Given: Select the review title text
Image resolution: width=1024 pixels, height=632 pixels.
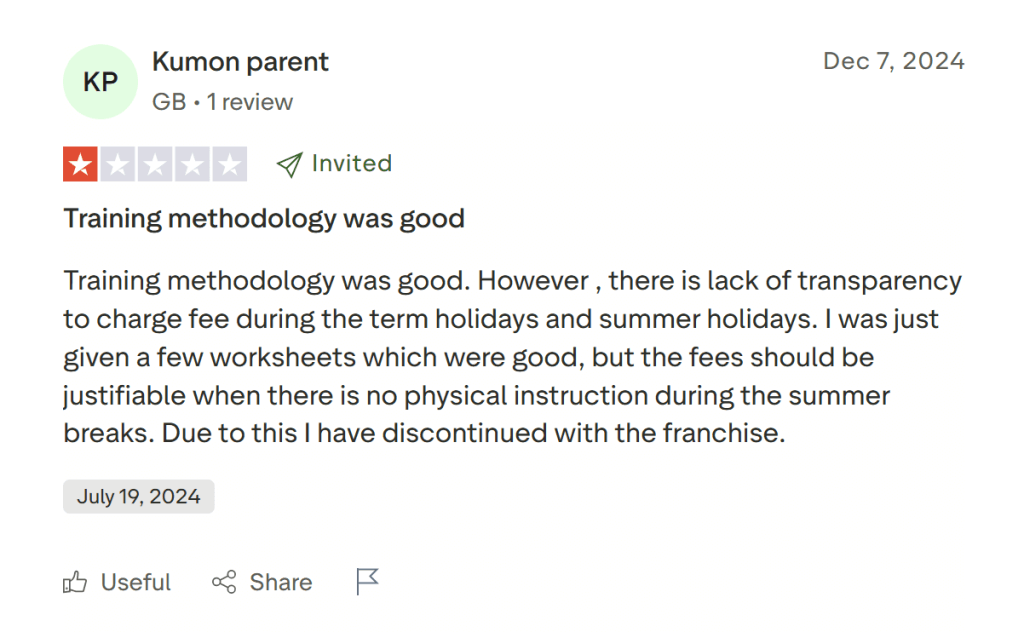Looking at the screenshot, I should pyautogui.click(x=264, y=218).
